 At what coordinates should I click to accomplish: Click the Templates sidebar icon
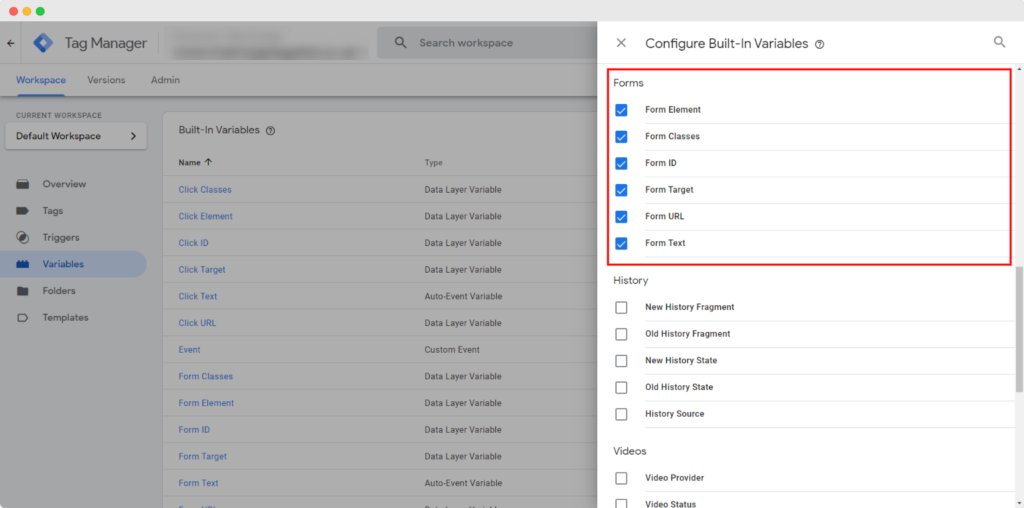point(23,318)
